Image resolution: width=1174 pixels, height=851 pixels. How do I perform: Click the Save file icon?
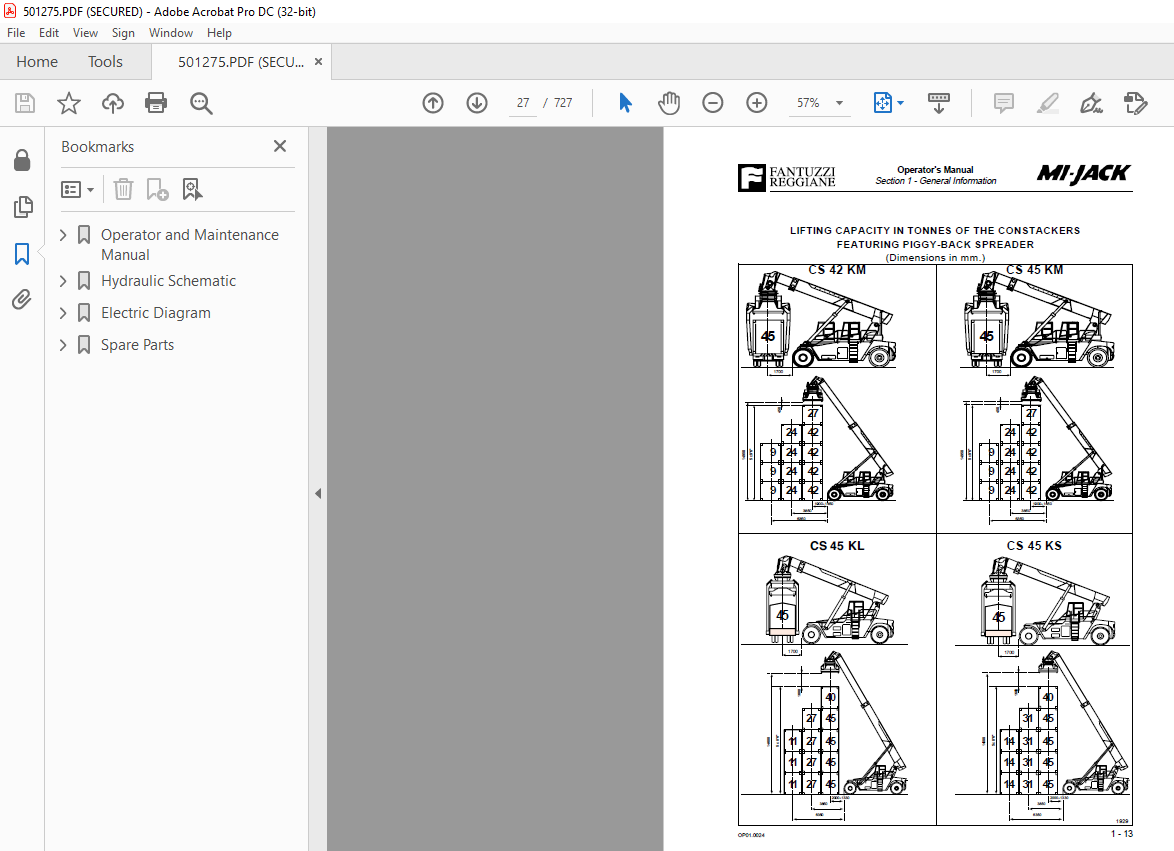(x=25, y=103)
